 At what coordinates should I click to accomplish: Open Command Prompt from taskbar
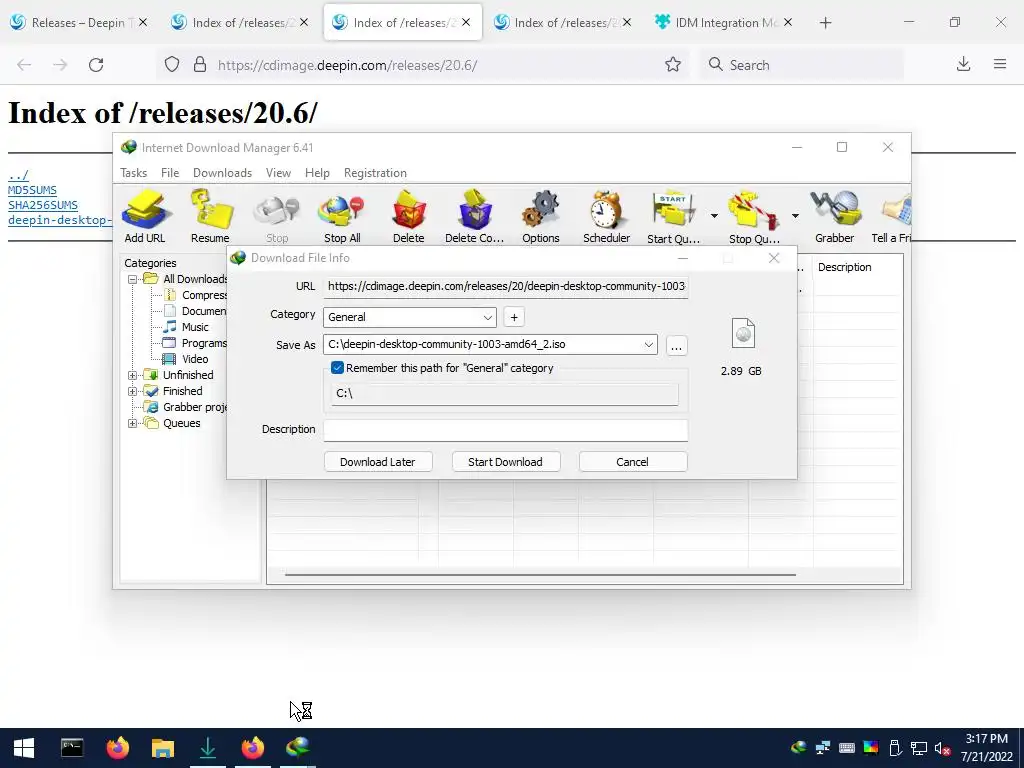point(72,748)
